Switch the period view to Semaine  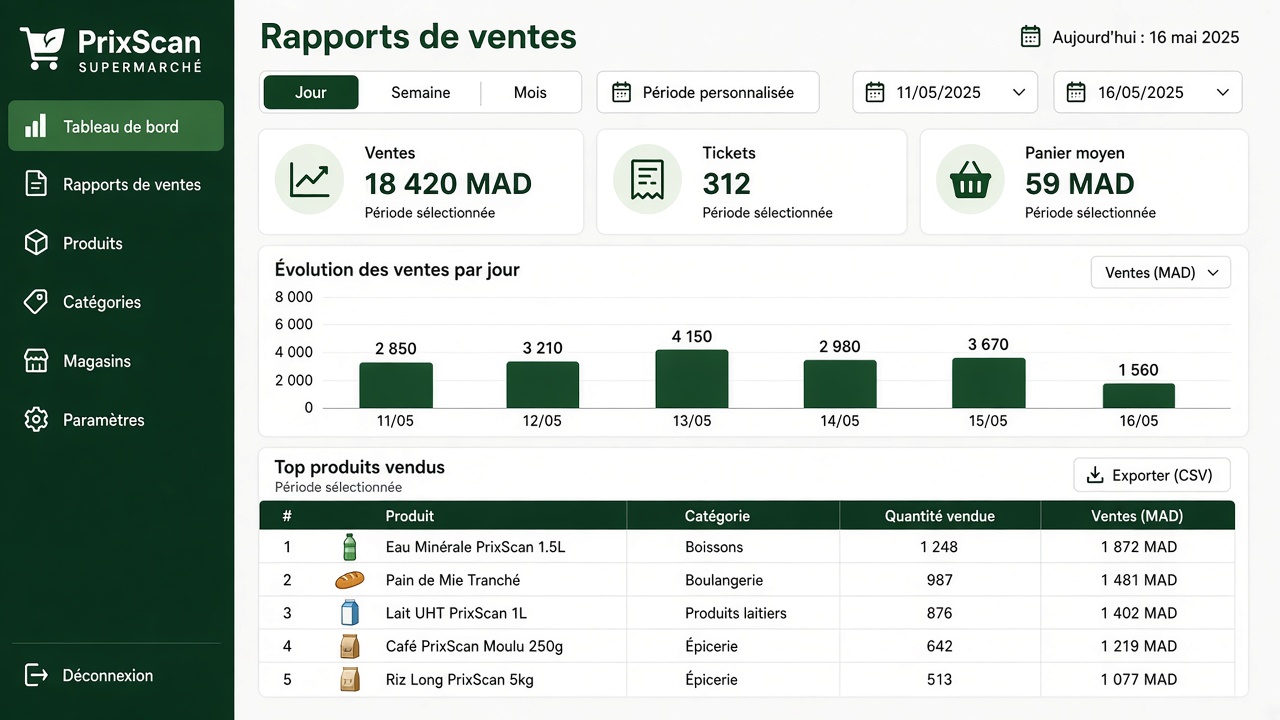pyautogui.click(x=420, y=92)
